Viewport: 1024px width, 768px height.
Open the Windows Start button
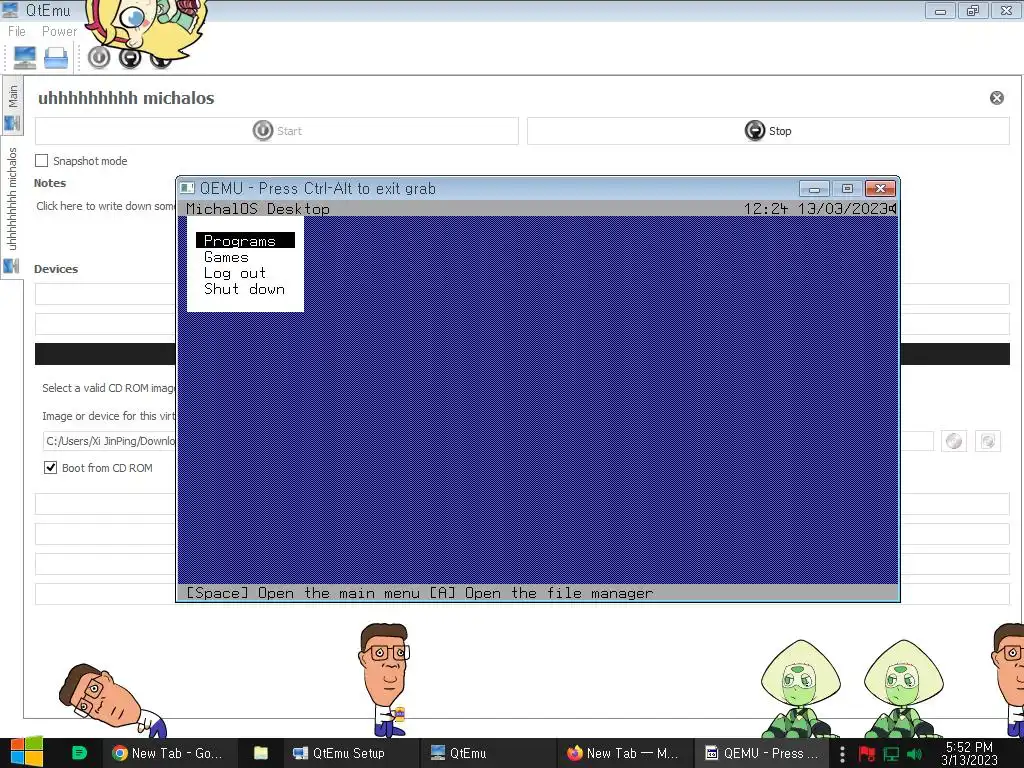(x=26, y=752)
